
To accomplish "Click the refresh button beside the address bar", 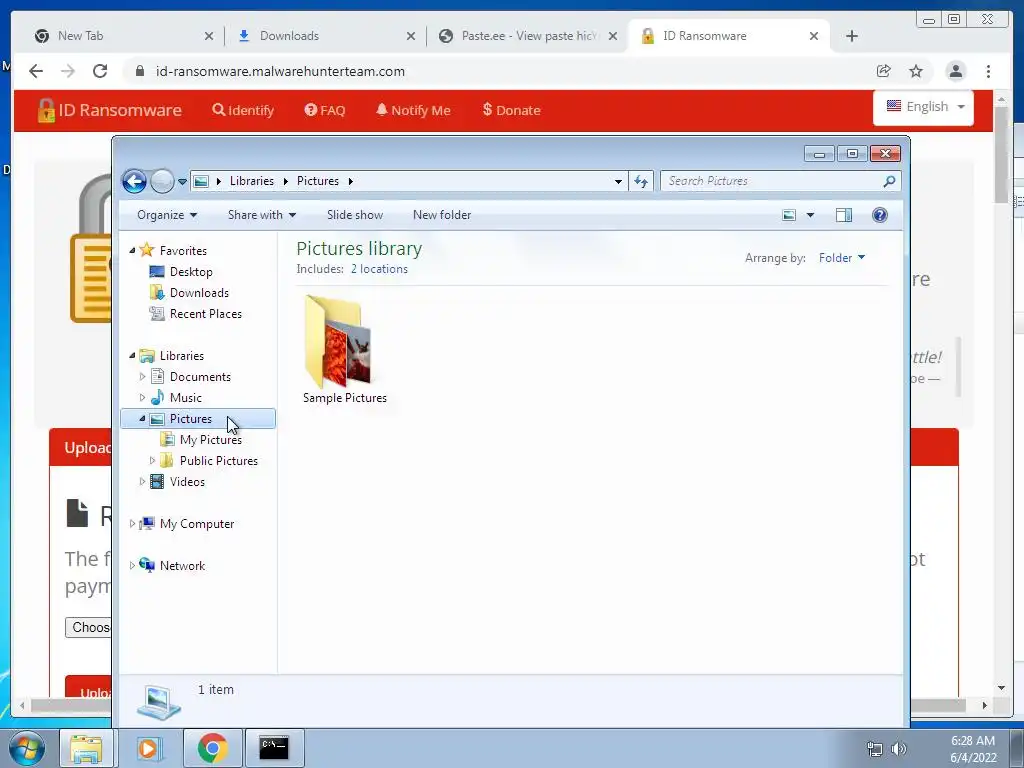I will point(641,182).
